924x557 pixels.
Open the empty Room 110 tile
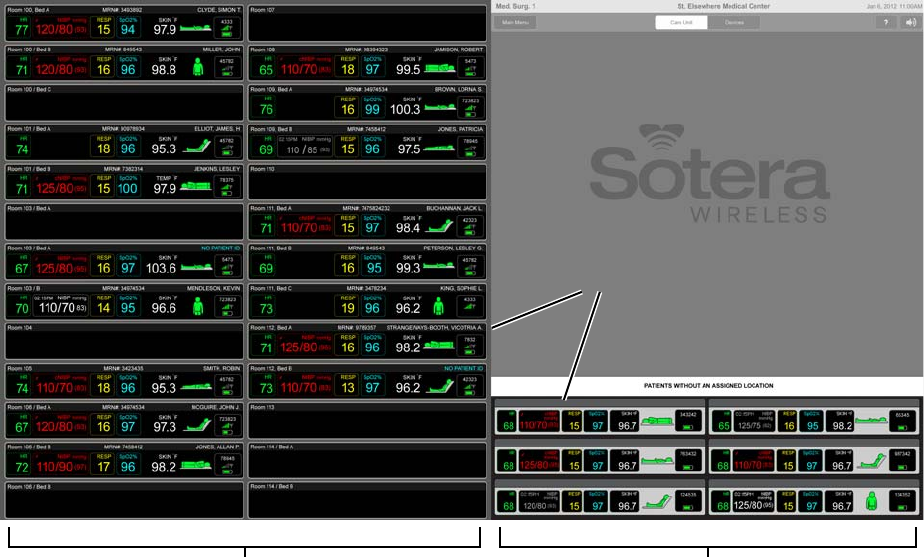(367, 182)
